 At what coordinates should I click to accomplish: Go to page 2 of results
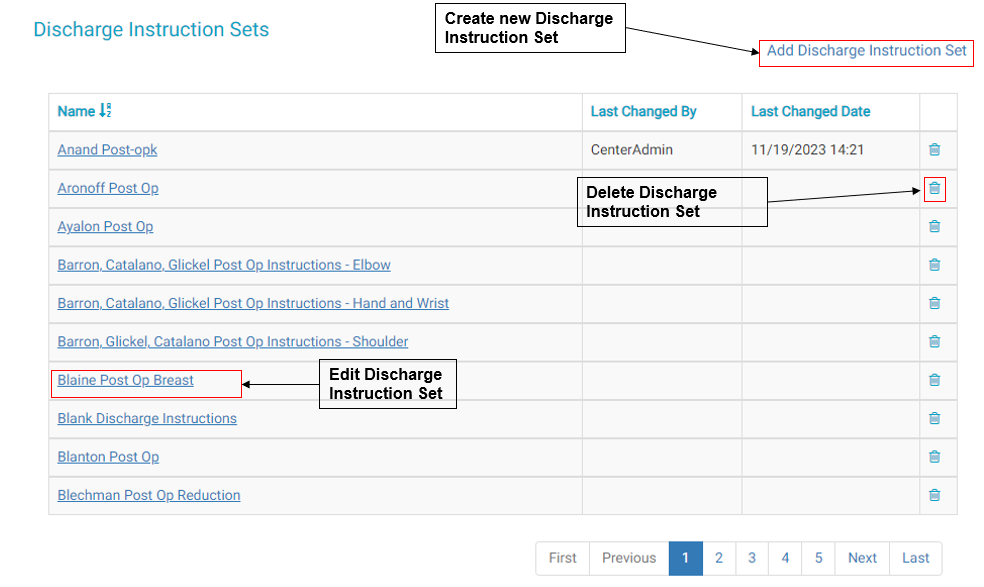(718, 558)
